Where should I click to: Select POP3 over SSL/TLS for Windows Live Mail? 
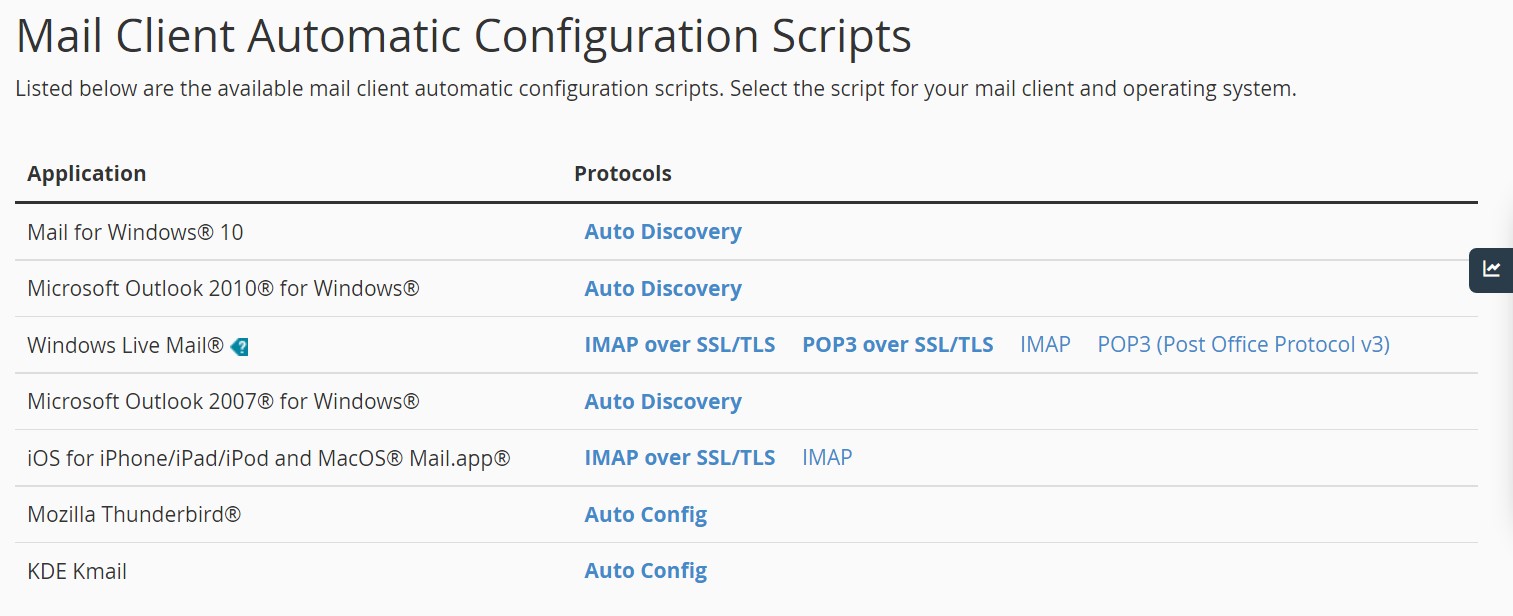click(898, 345)
